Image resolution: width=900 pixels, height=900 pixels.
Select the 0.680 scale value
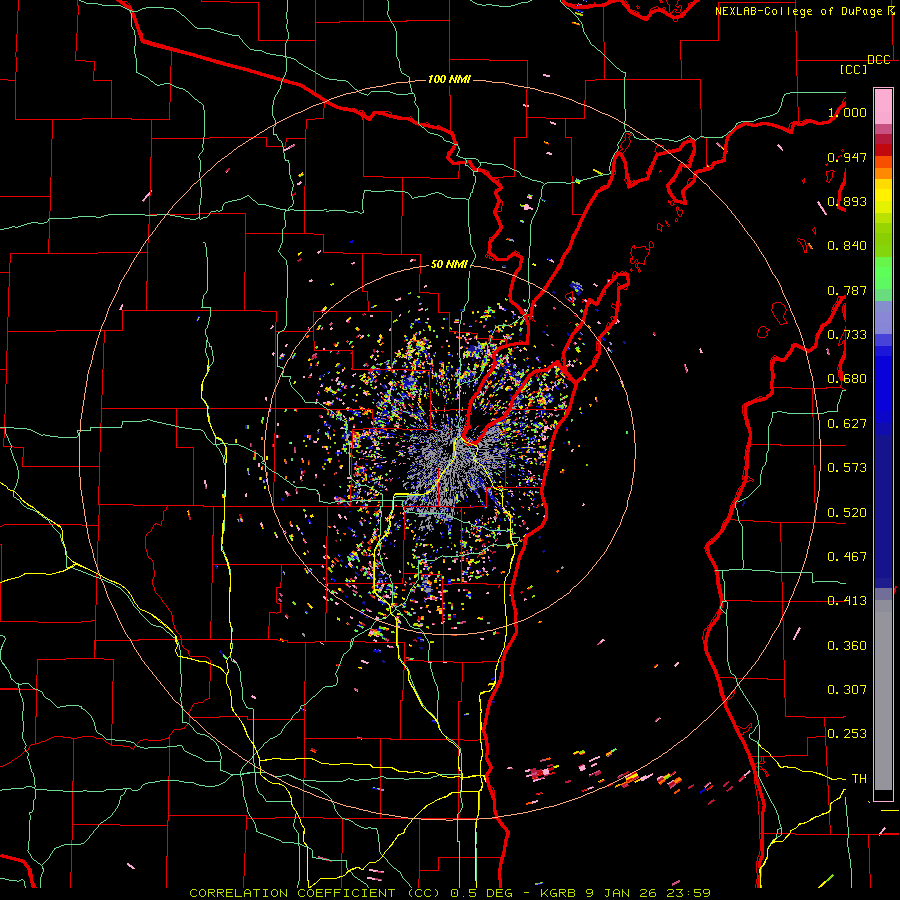pos(847,379)
